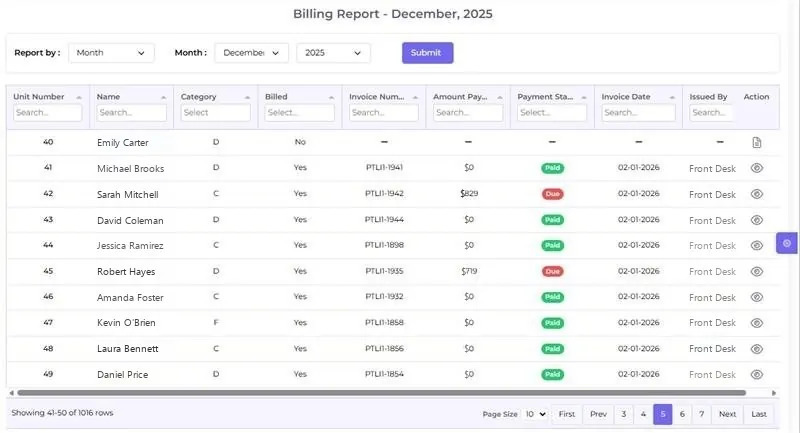Sort by Amount Payable column arrow
The height and width of the screenshot is (433, 800).
pyautogui.click(x=499, y=97)
